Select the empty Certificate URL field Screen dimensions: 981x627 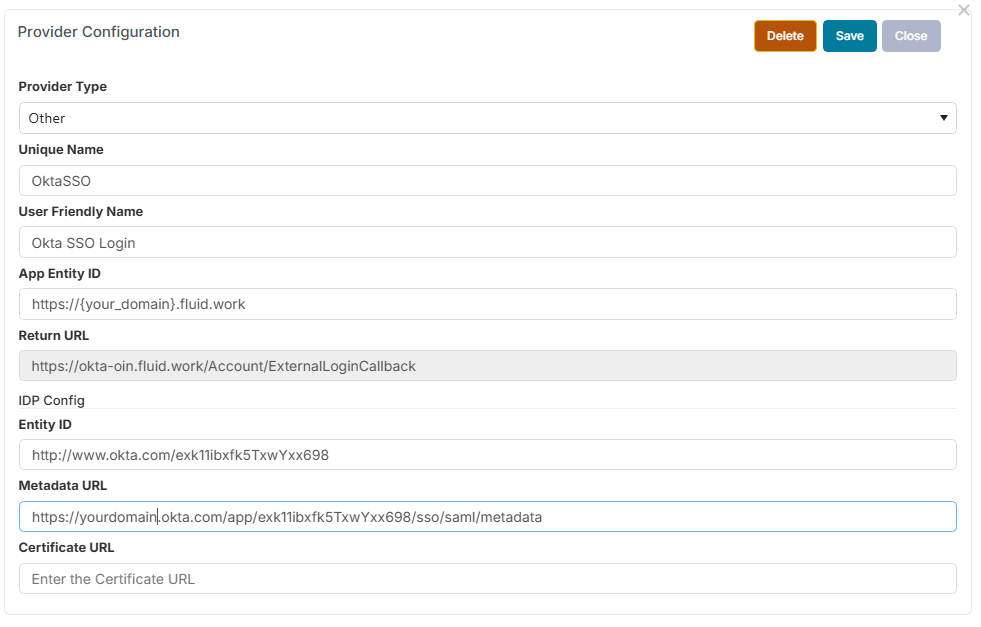pyautogui.click(x=487, y=579)
